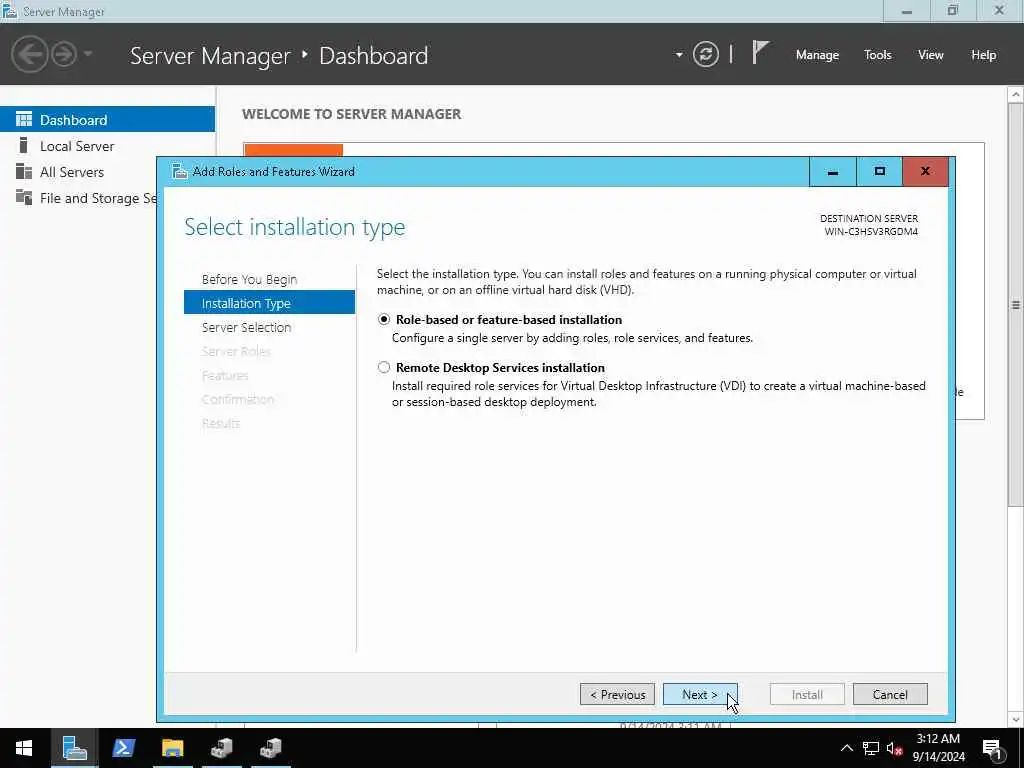The height and width of the screenshot is (768, 1024).
Task: Open the Help menu
Action: click(x=983, y=55)
